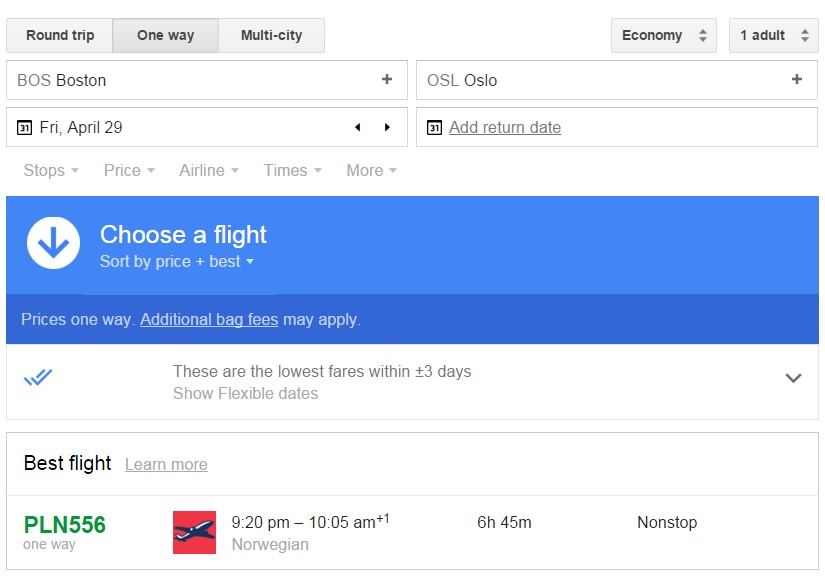Click the double checkmark lowest fares icon

click(x=38, y=377)
